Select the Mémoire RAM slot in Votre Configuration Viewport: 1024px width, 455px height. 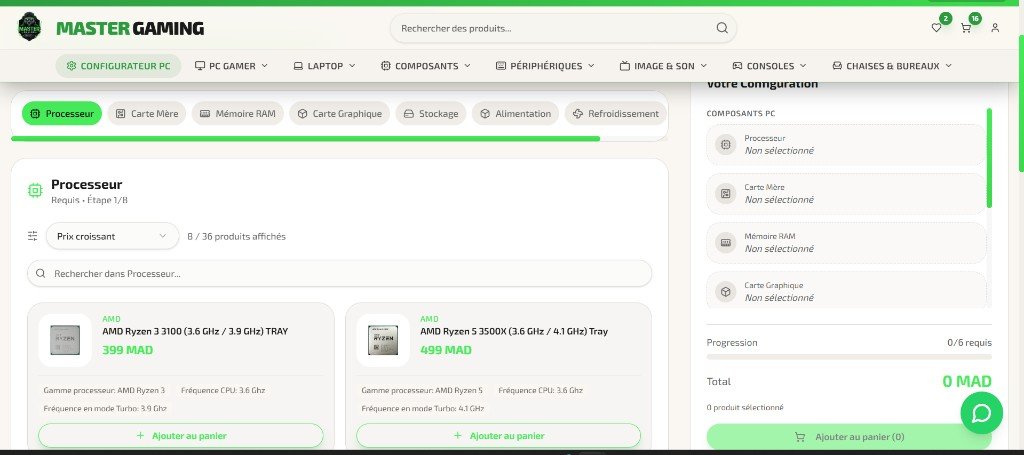846,242
